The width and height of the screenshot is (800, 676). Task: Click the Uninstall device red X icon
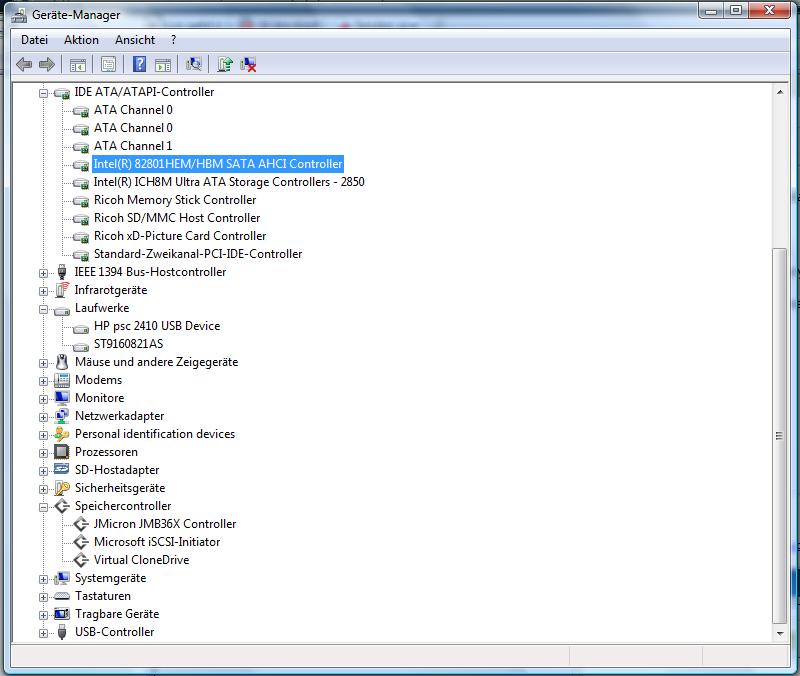(x=248, y=64)
